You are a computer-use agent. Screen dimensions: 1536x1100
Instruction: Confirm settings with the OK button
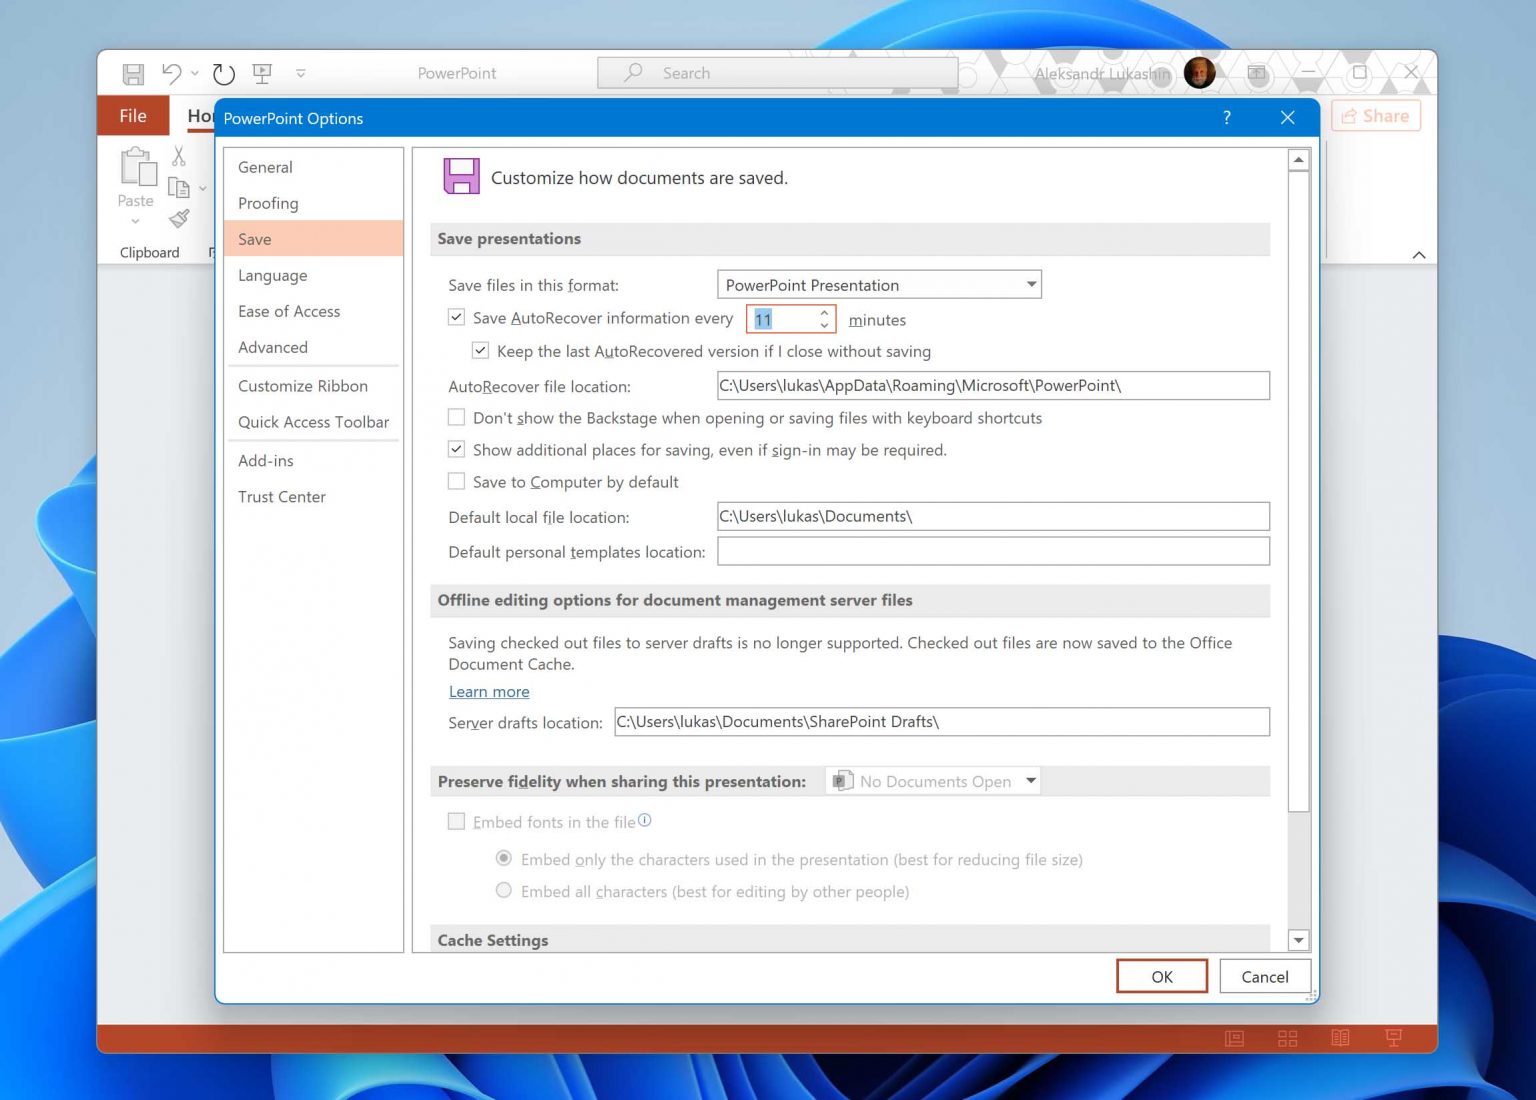(x=1161, y=976)
